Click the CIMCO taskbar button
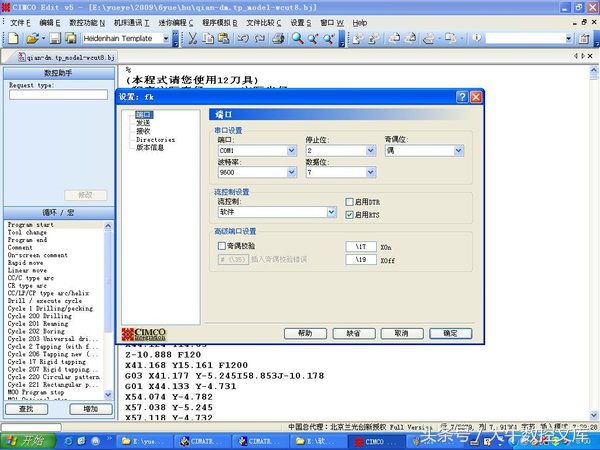600x450 pixels. tap(377, 441)
